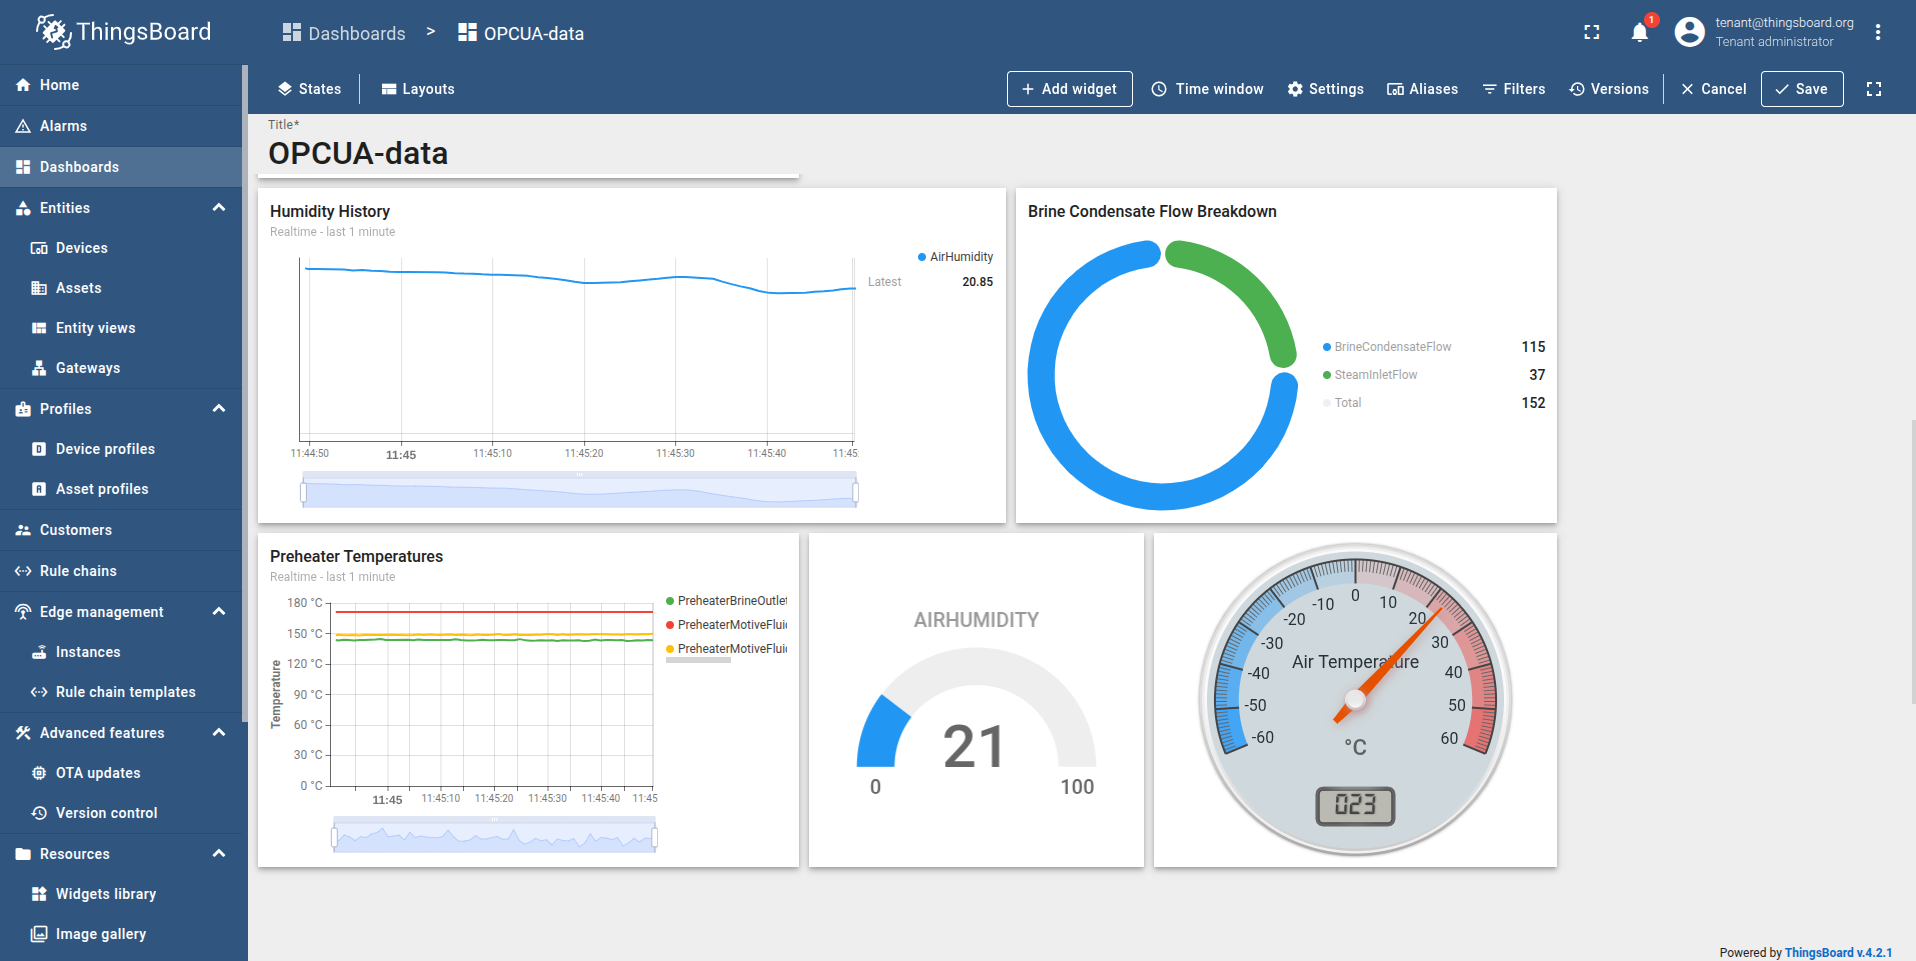
Task: Save the dashboard changes
Action: pos(1801,89)
